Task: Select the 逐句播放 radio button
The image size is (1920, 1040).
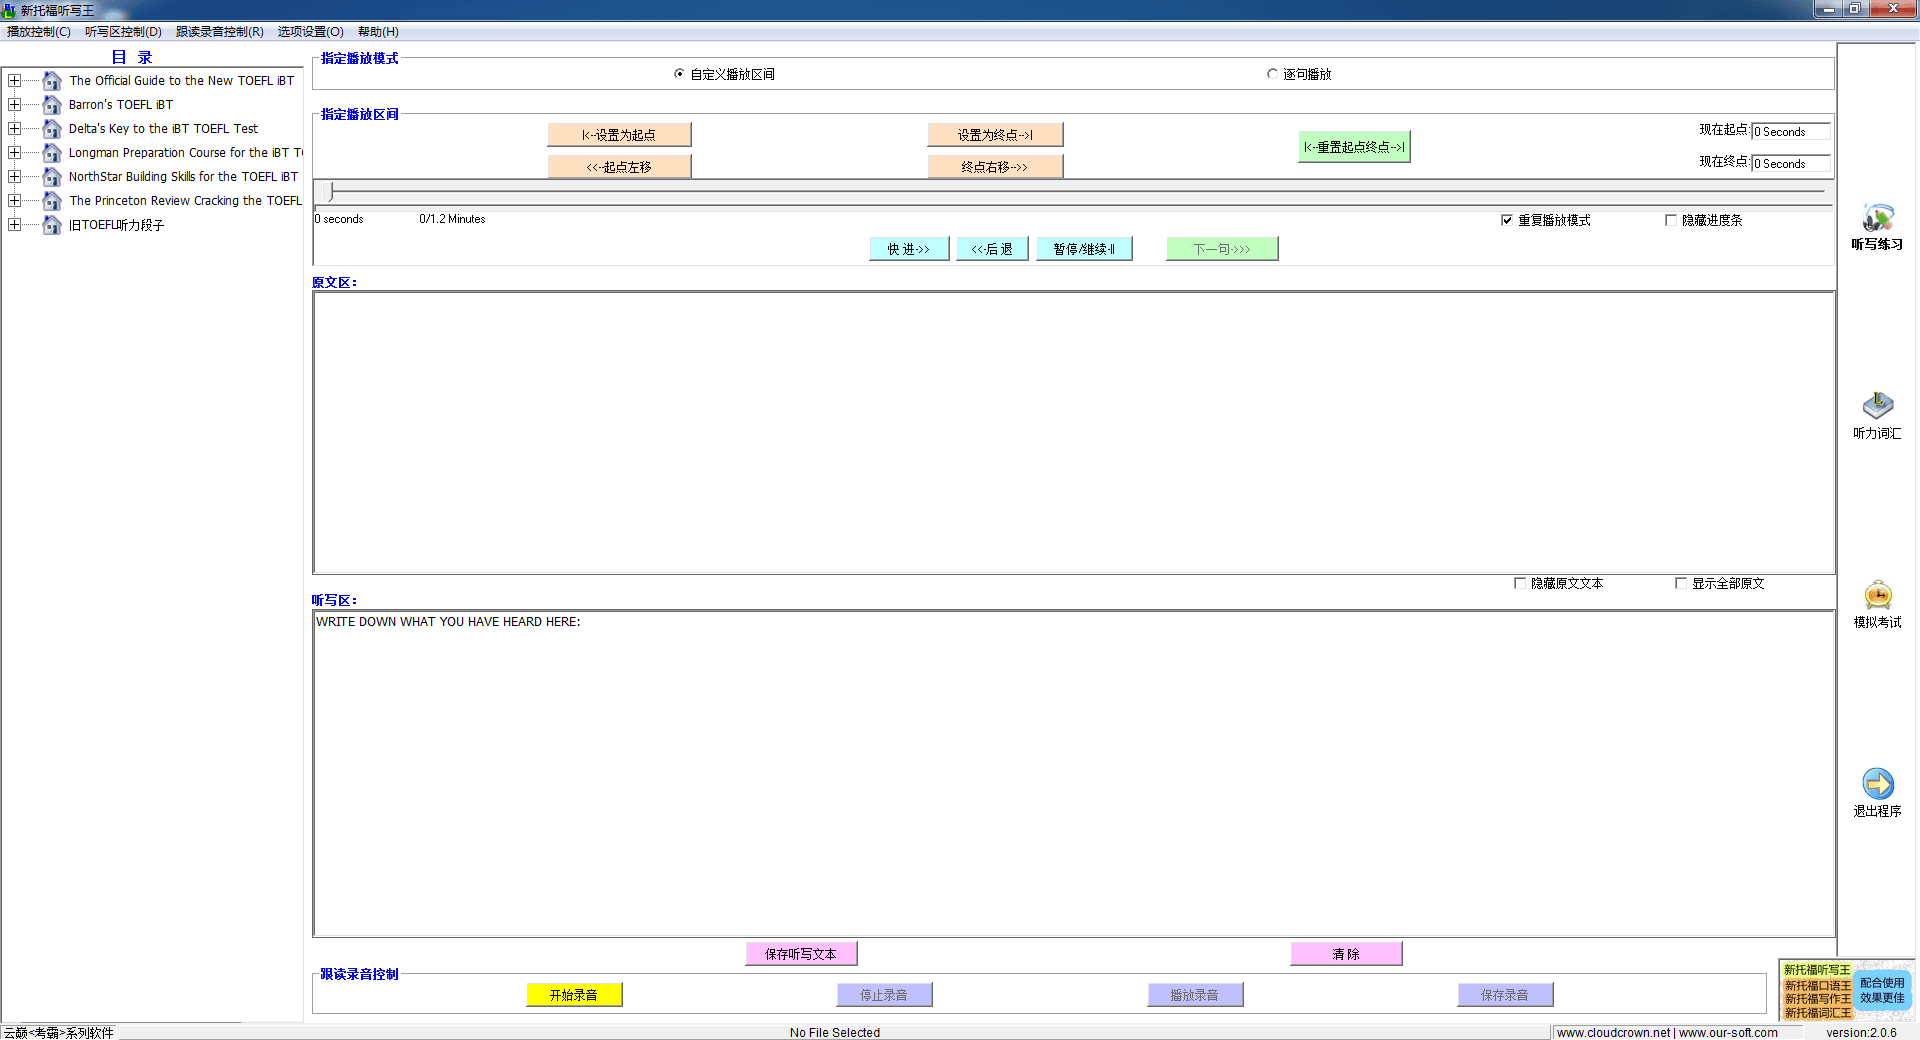Action: pyautogui.click(x=1272, y=74)
